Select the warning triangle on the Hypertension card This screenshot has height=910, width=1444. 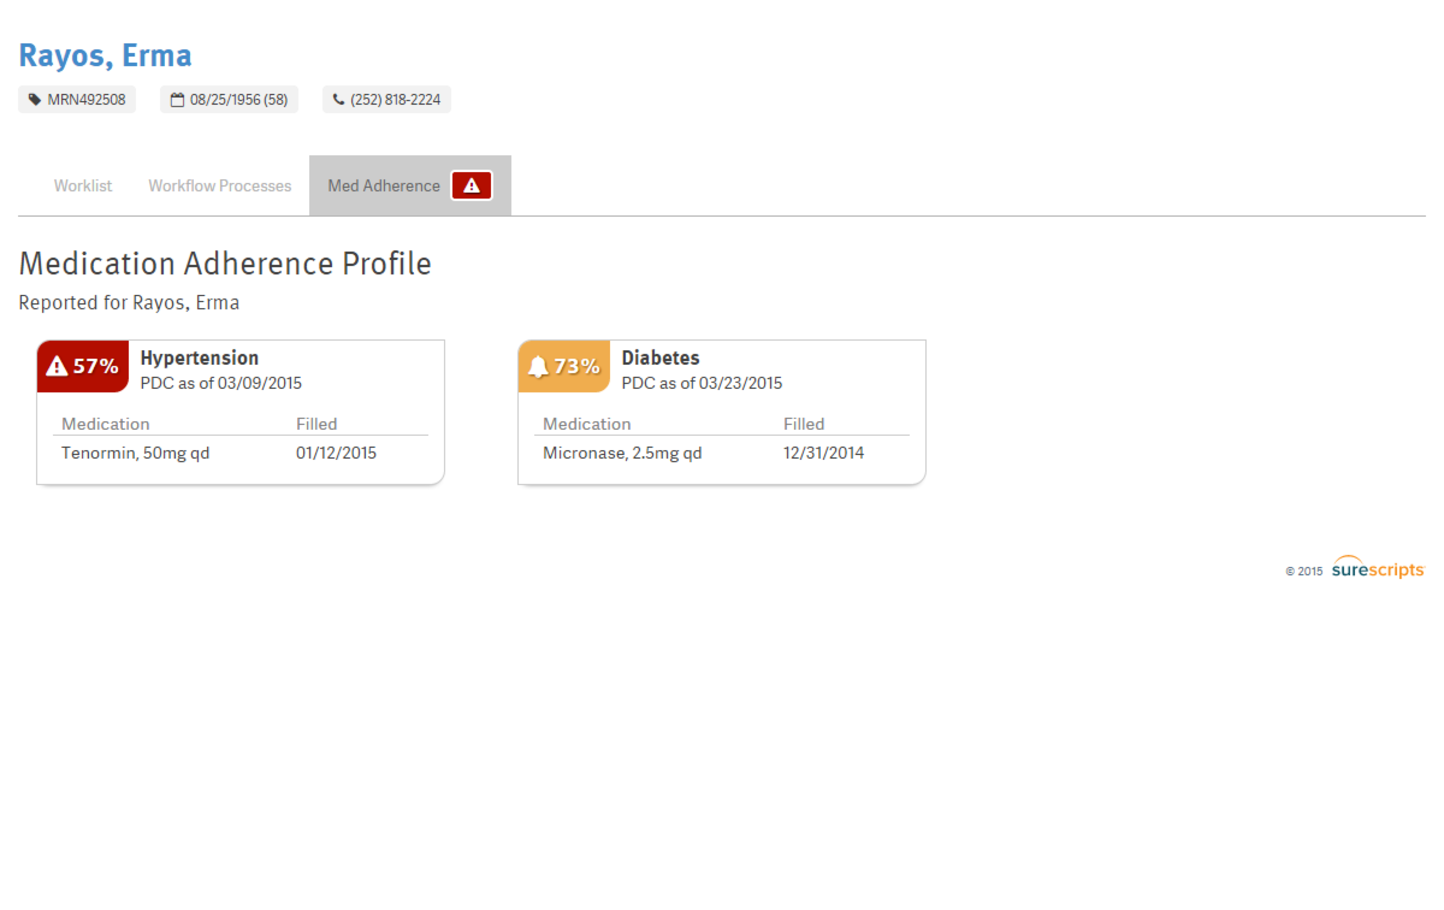coord(57,366)
